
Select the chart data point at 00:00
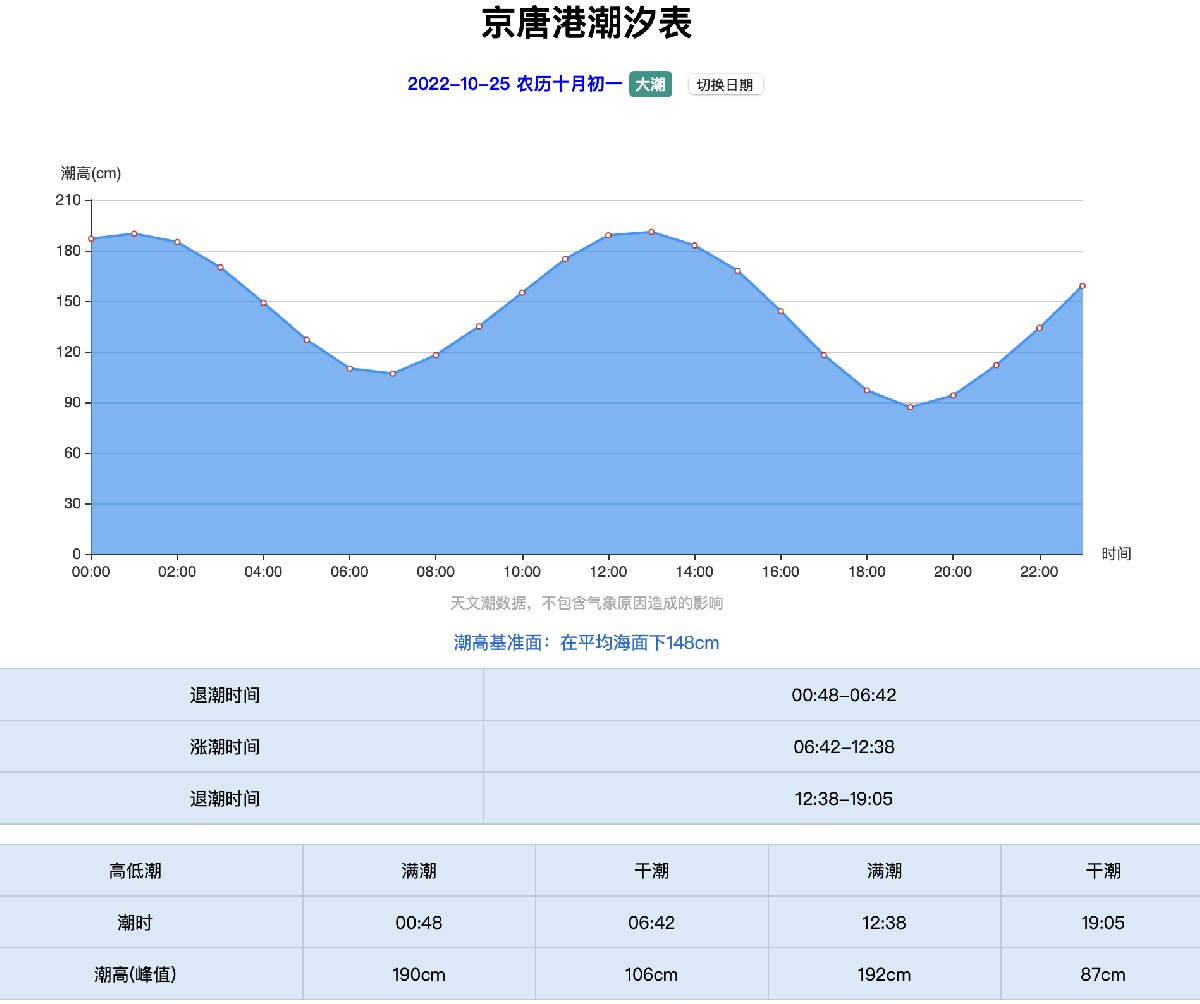click(x=91, y=239)
